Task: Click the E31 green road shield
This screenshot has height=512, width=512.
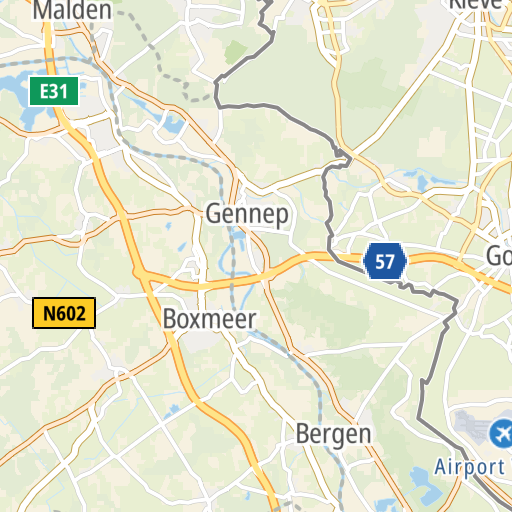Action: 54,91
